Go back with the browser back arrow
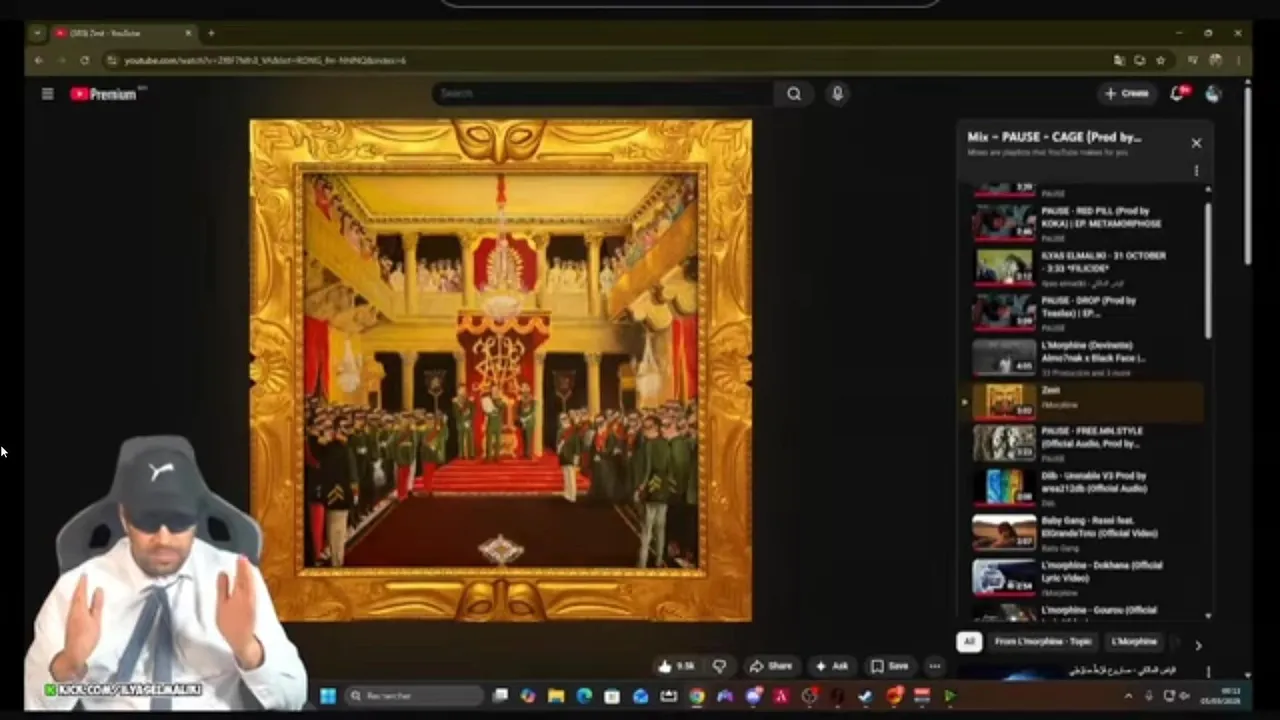 tap(38, 60)
